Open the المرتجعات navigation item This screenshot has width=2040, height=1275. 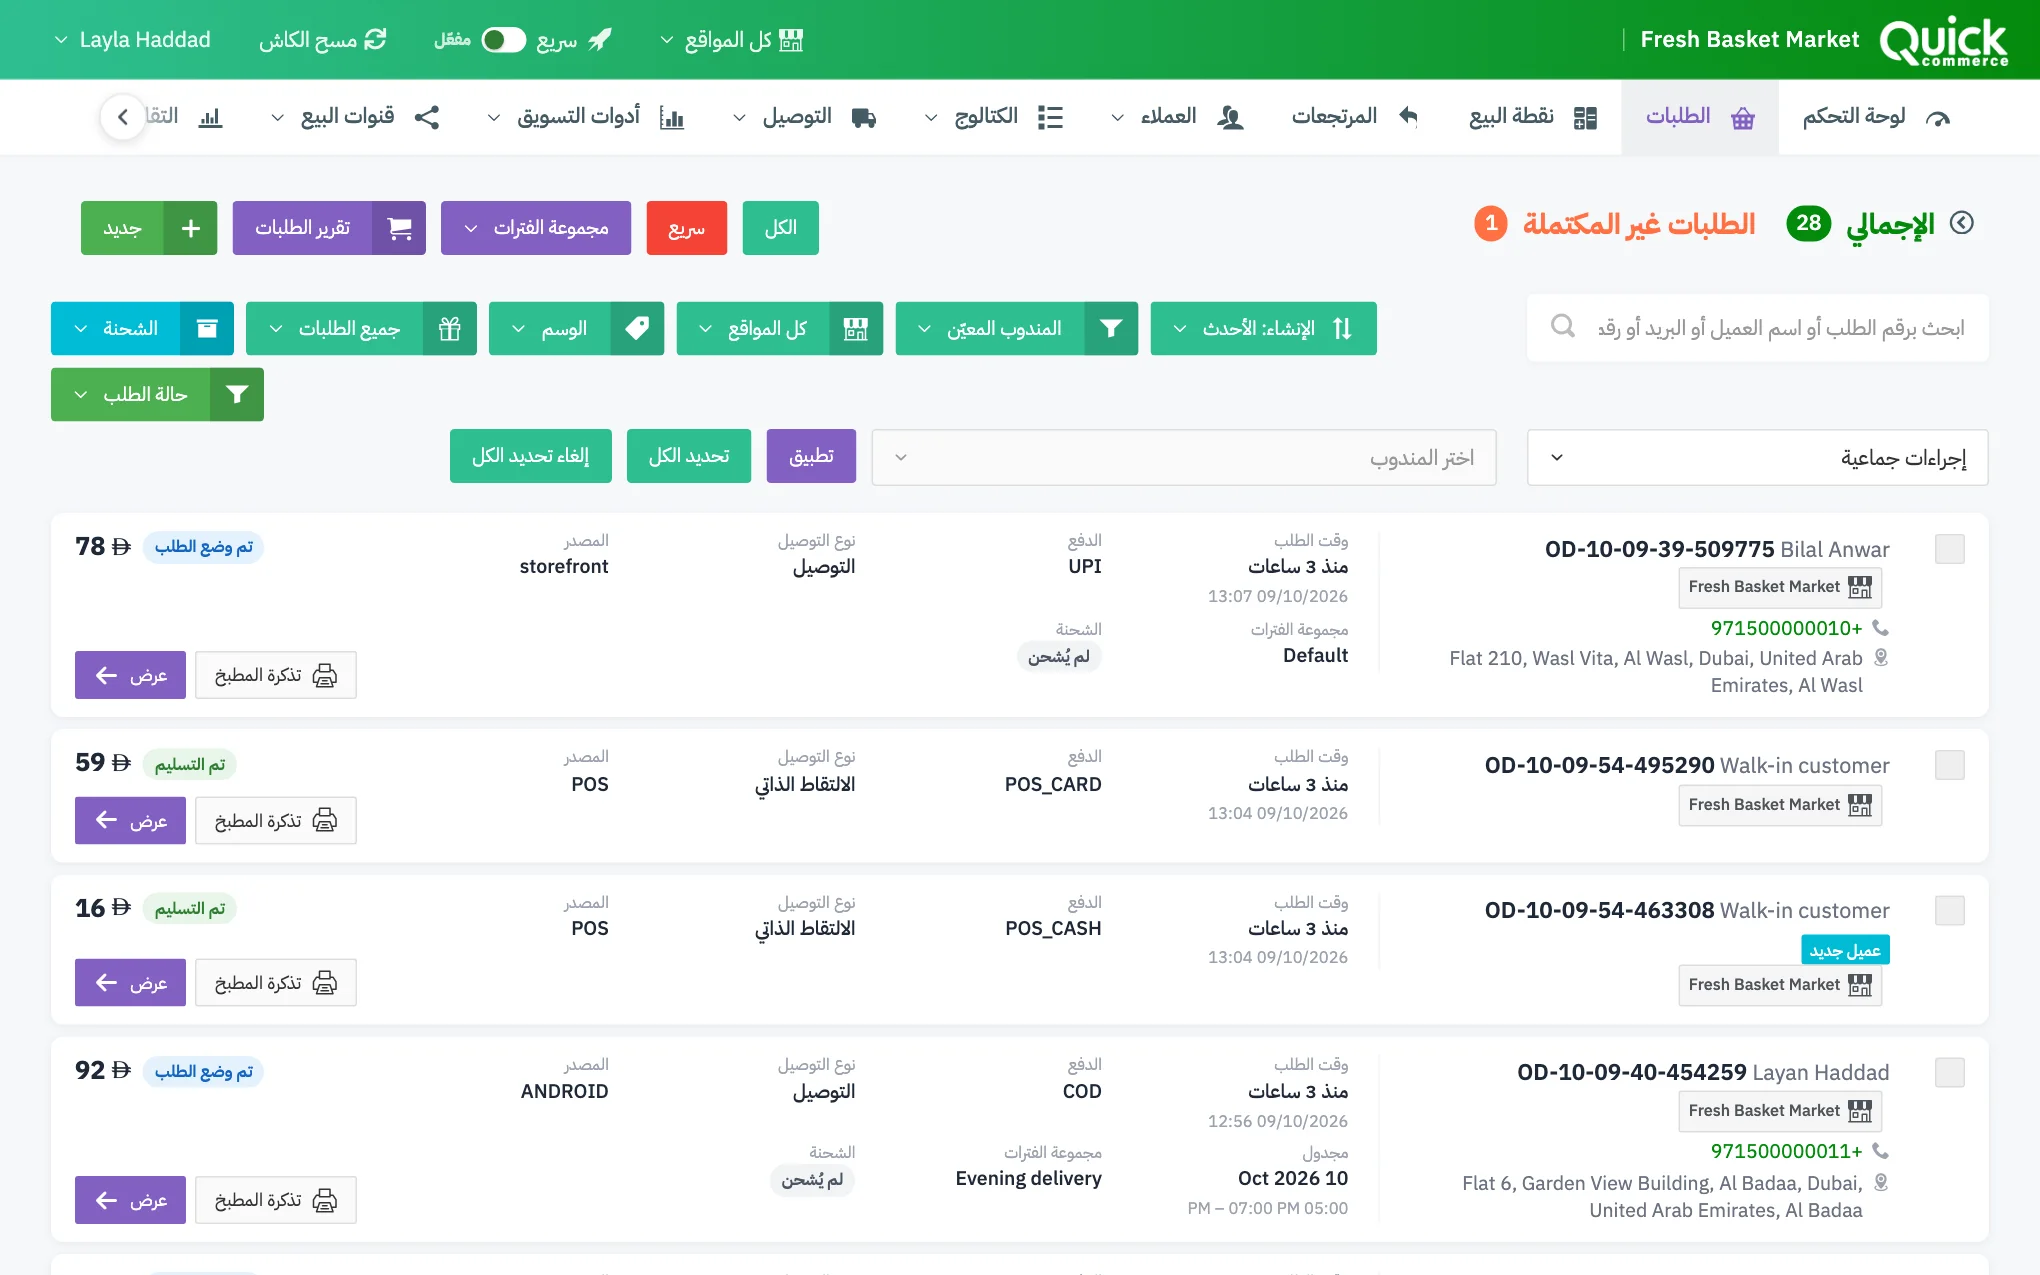point(1355,117)
